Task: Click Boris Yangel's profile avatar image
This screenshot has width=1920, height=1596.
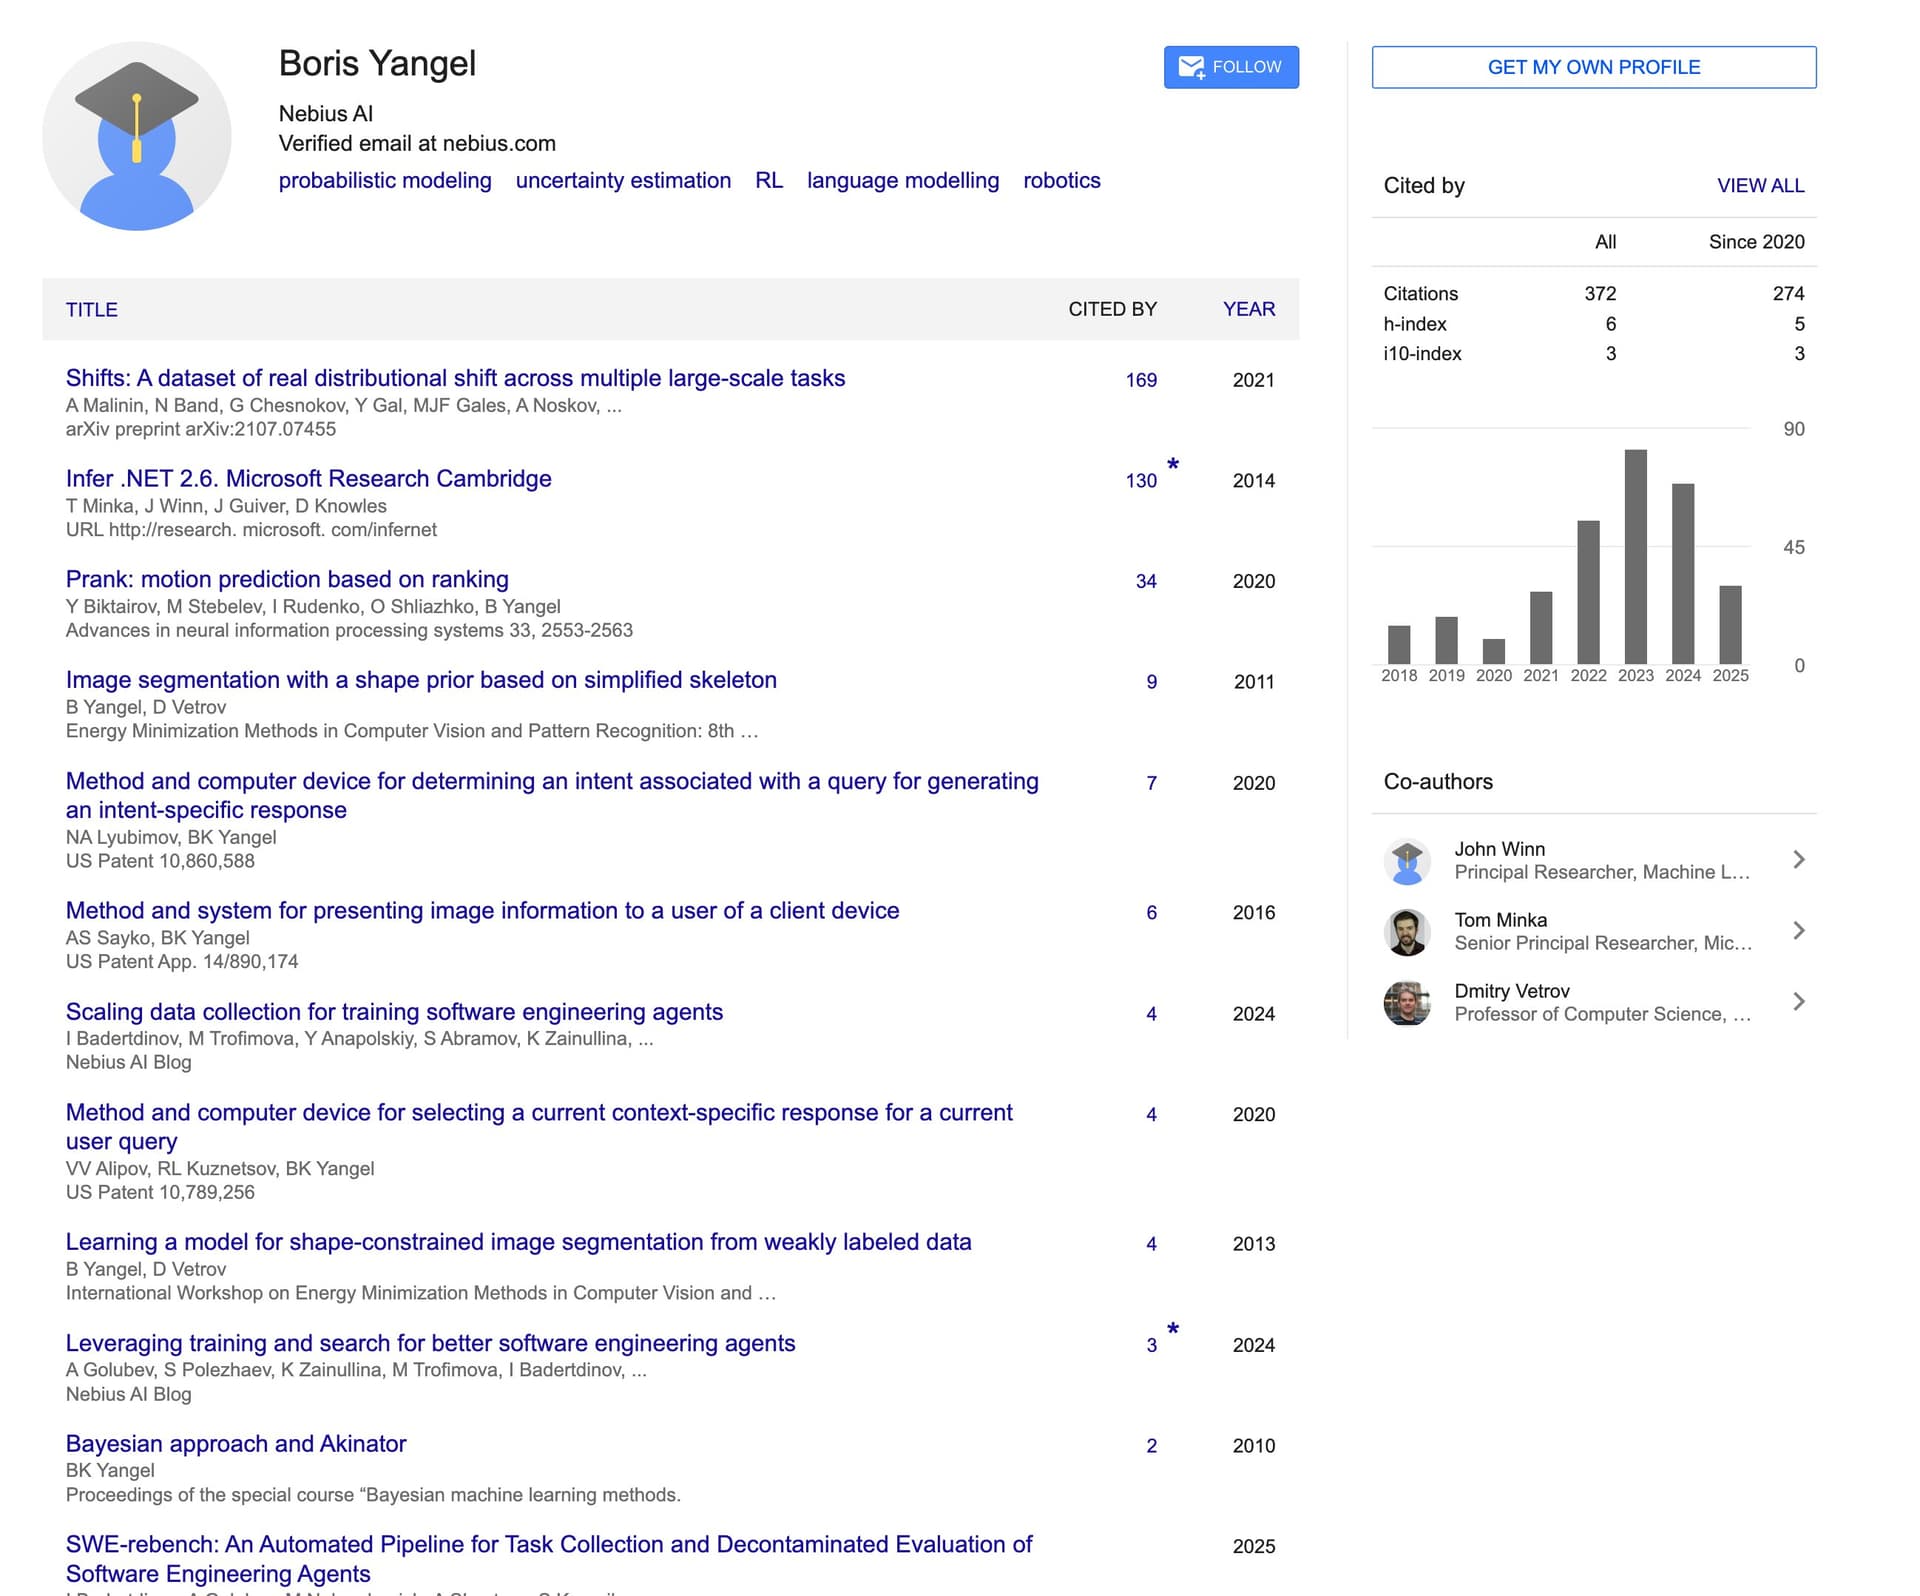Action: 137,136
